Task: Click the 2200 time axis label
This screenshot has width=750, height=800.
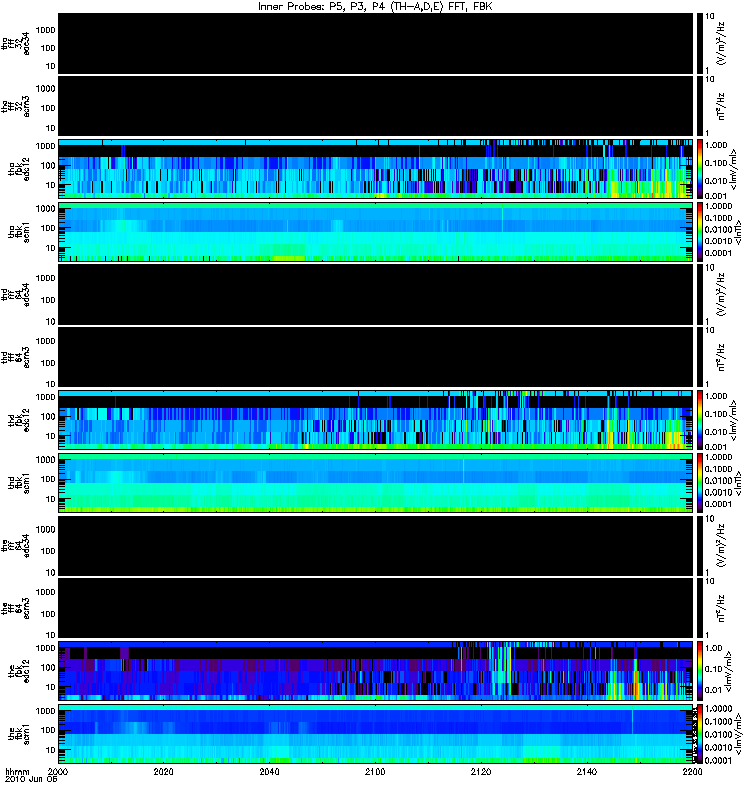Action: pyautogui.click(x=692, y=771)
